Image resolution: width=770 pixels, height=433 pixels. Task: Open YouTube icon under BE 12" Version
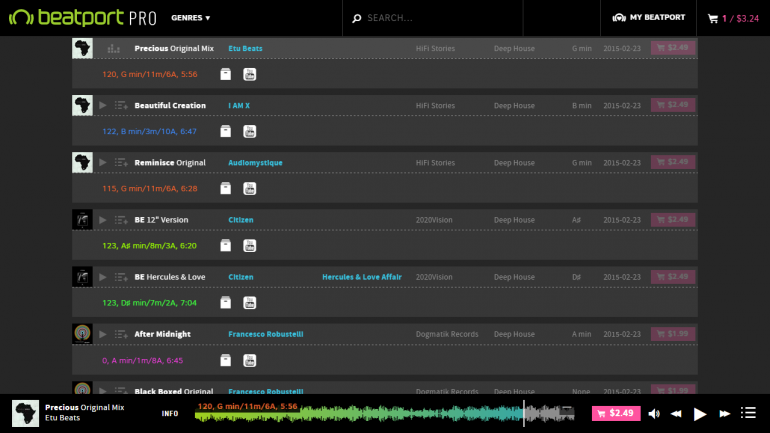coord(249,245)
